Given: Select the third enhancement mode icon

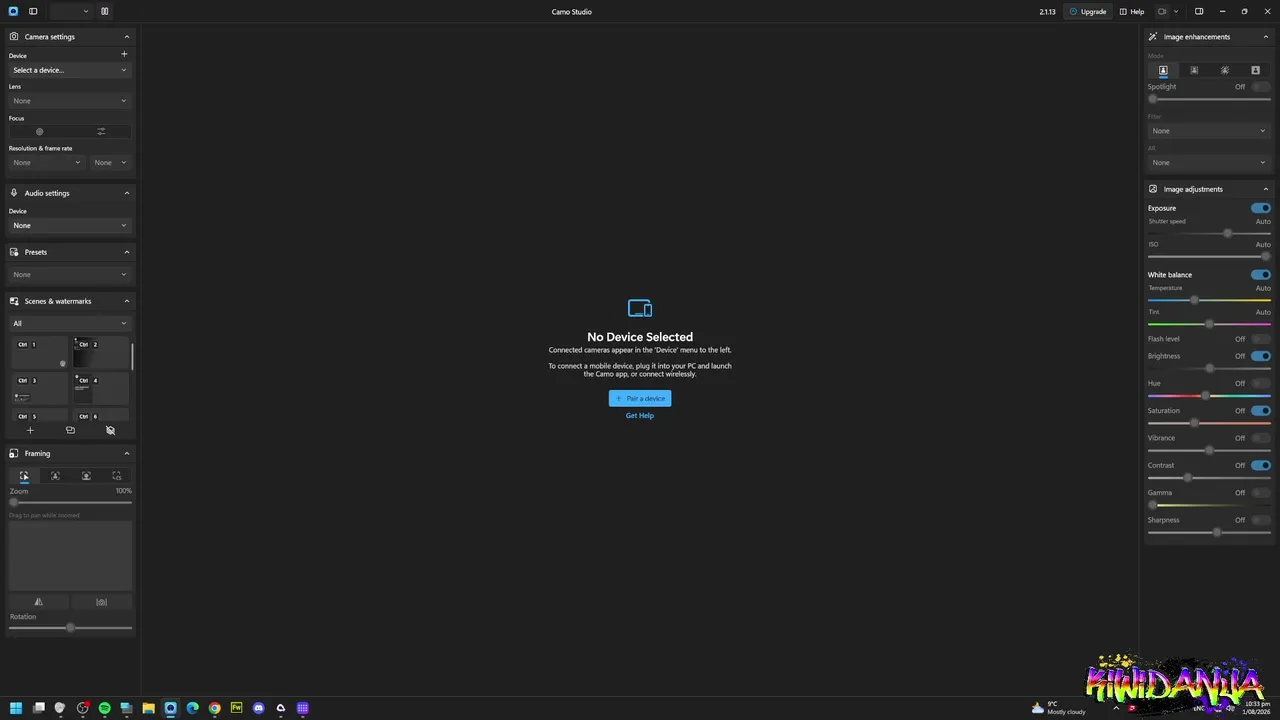Looking at the screenshot, I should tap(1225, 70).
